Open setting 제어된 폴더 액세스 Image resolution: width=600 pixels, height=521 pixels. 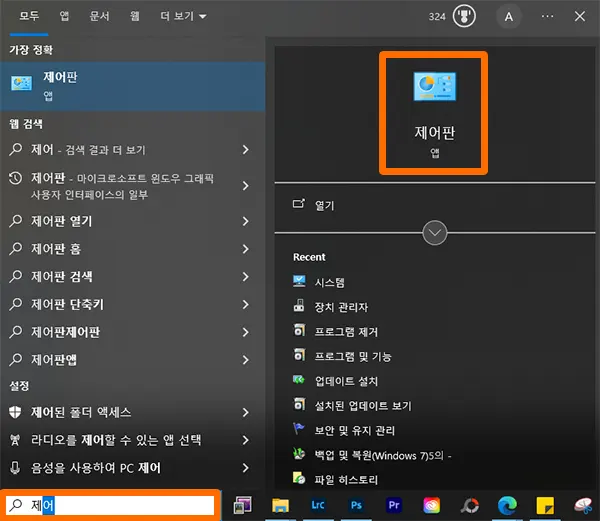point(132,412)
